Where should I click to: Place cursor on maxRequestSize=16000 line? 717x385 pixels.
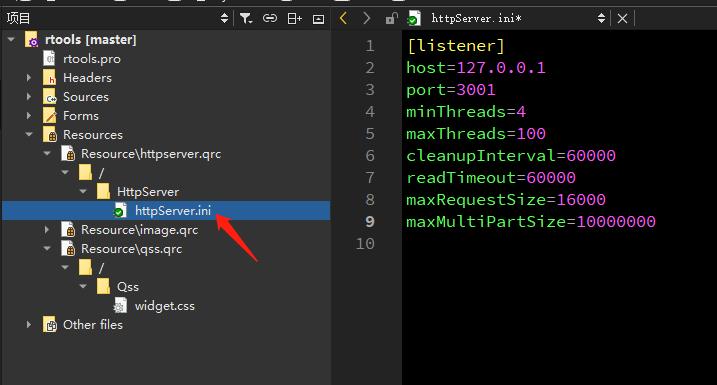[x=506, y=200]
